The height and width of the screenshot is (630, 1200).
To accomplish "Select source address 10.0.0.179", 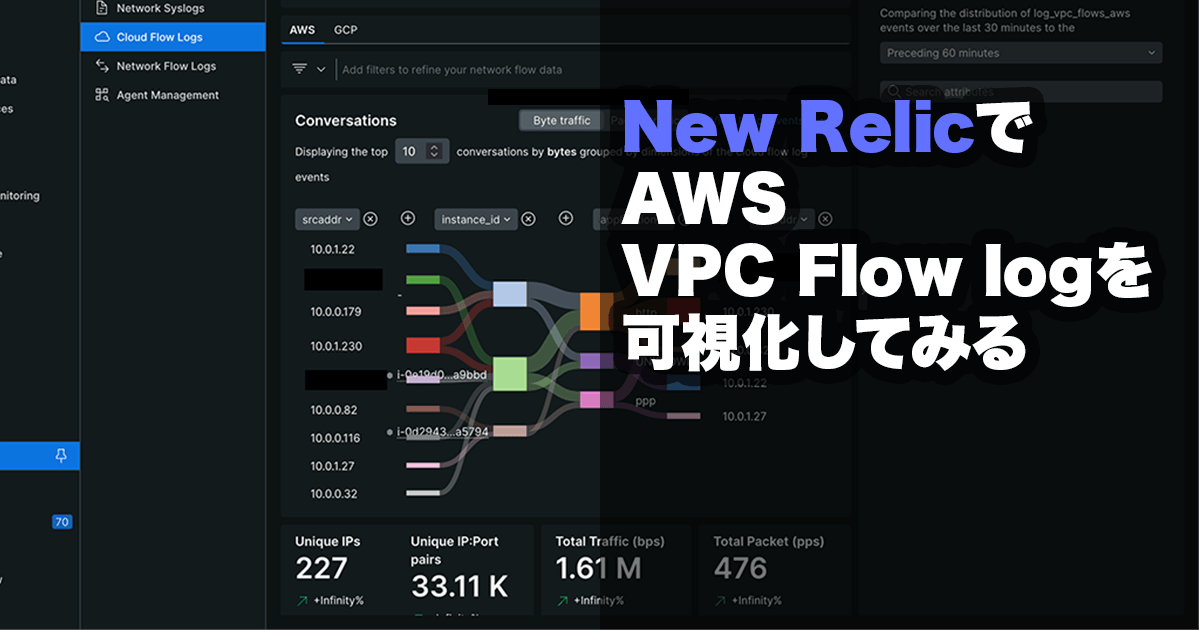I will click(x=336, y=312).
